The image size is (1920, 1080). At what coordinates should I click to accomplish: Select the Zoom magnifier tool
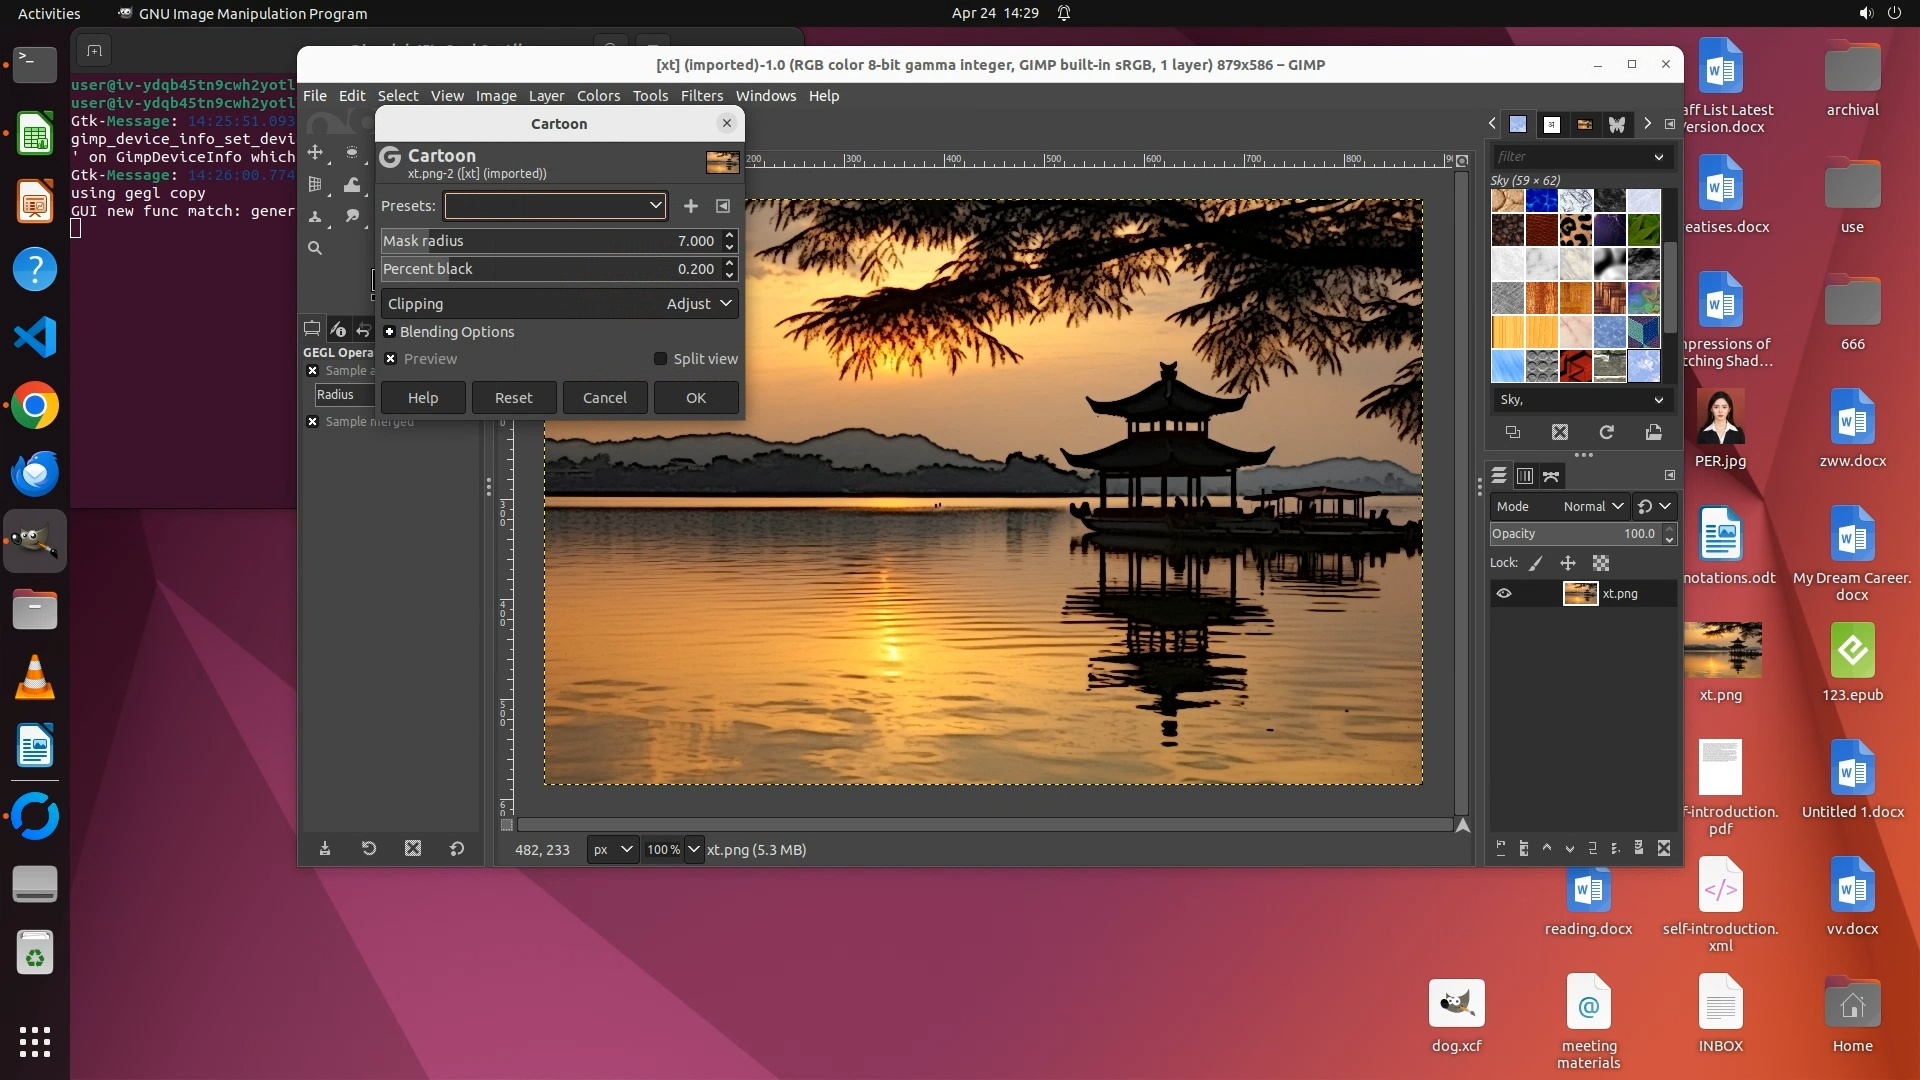315,248
